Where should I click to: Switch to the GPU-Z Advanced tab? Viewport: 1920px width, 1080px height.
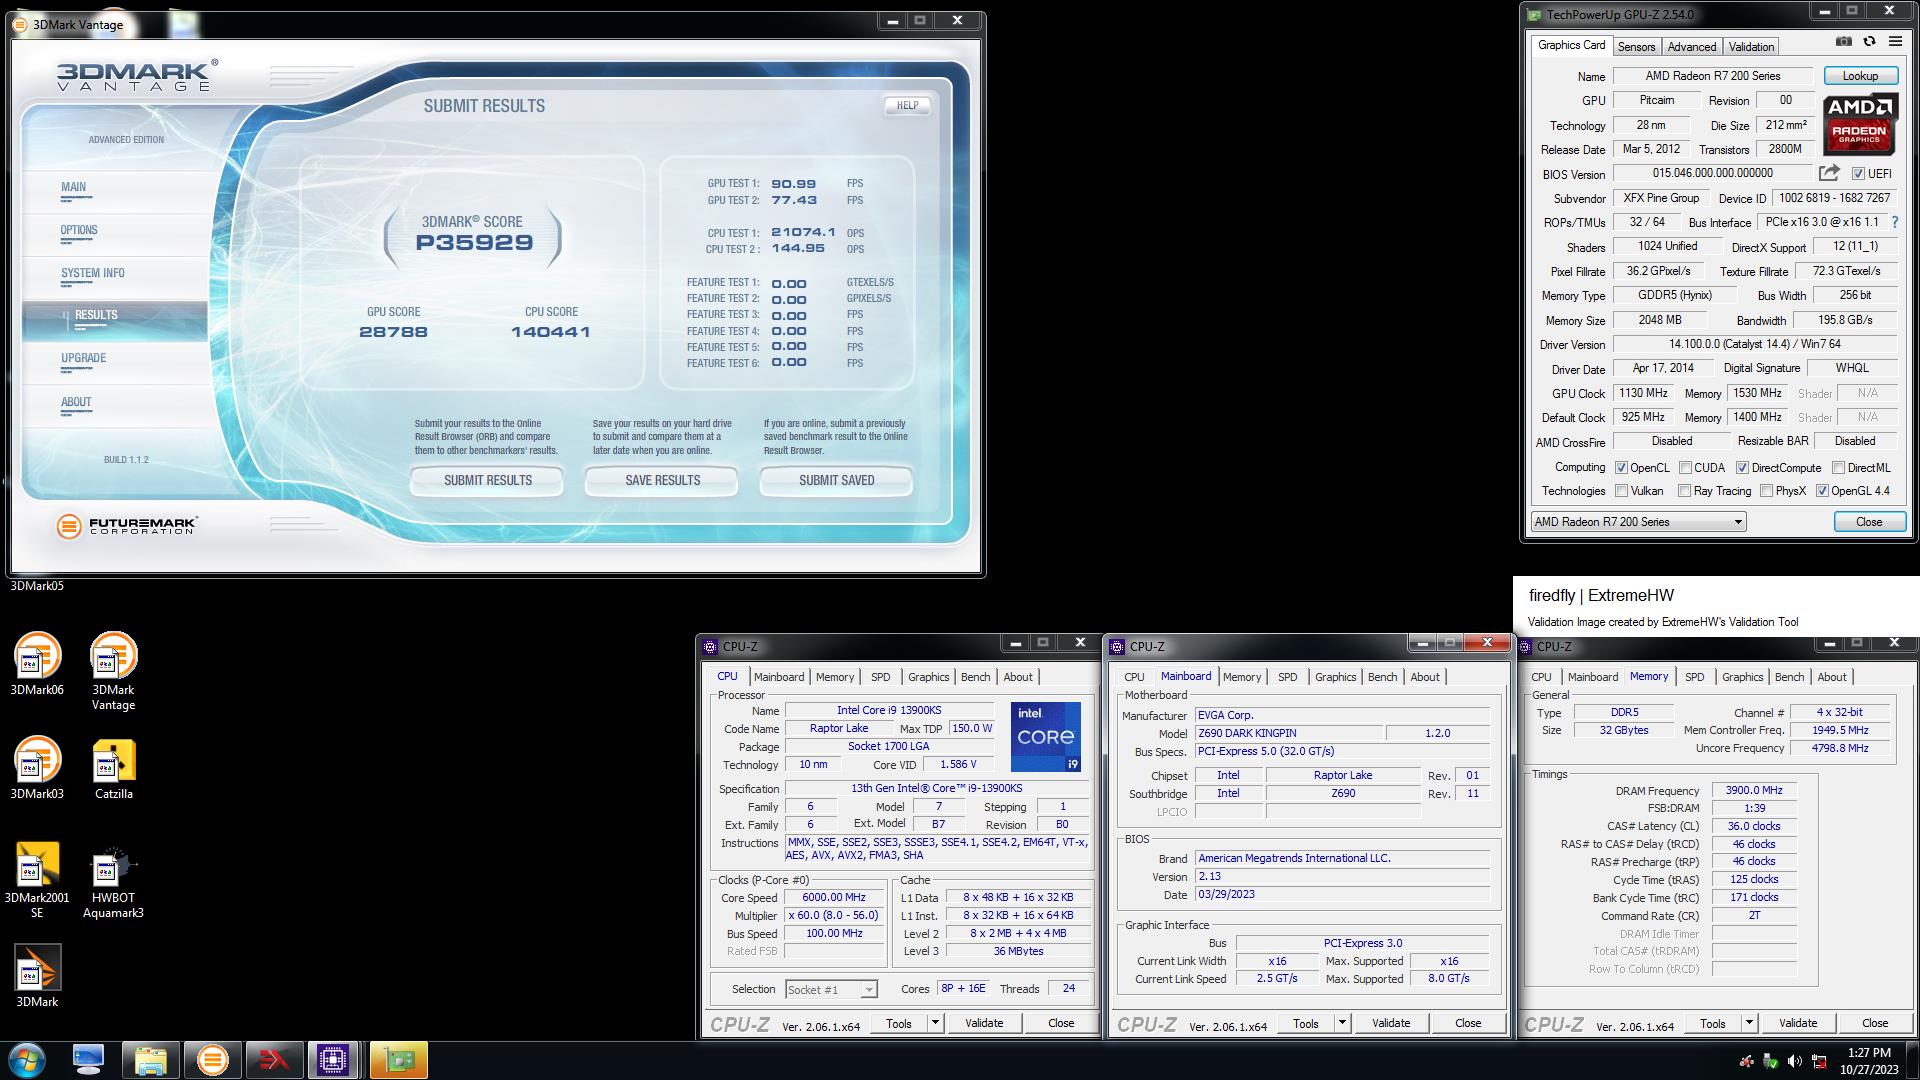pyautogui.click(x=1691, y=47)
